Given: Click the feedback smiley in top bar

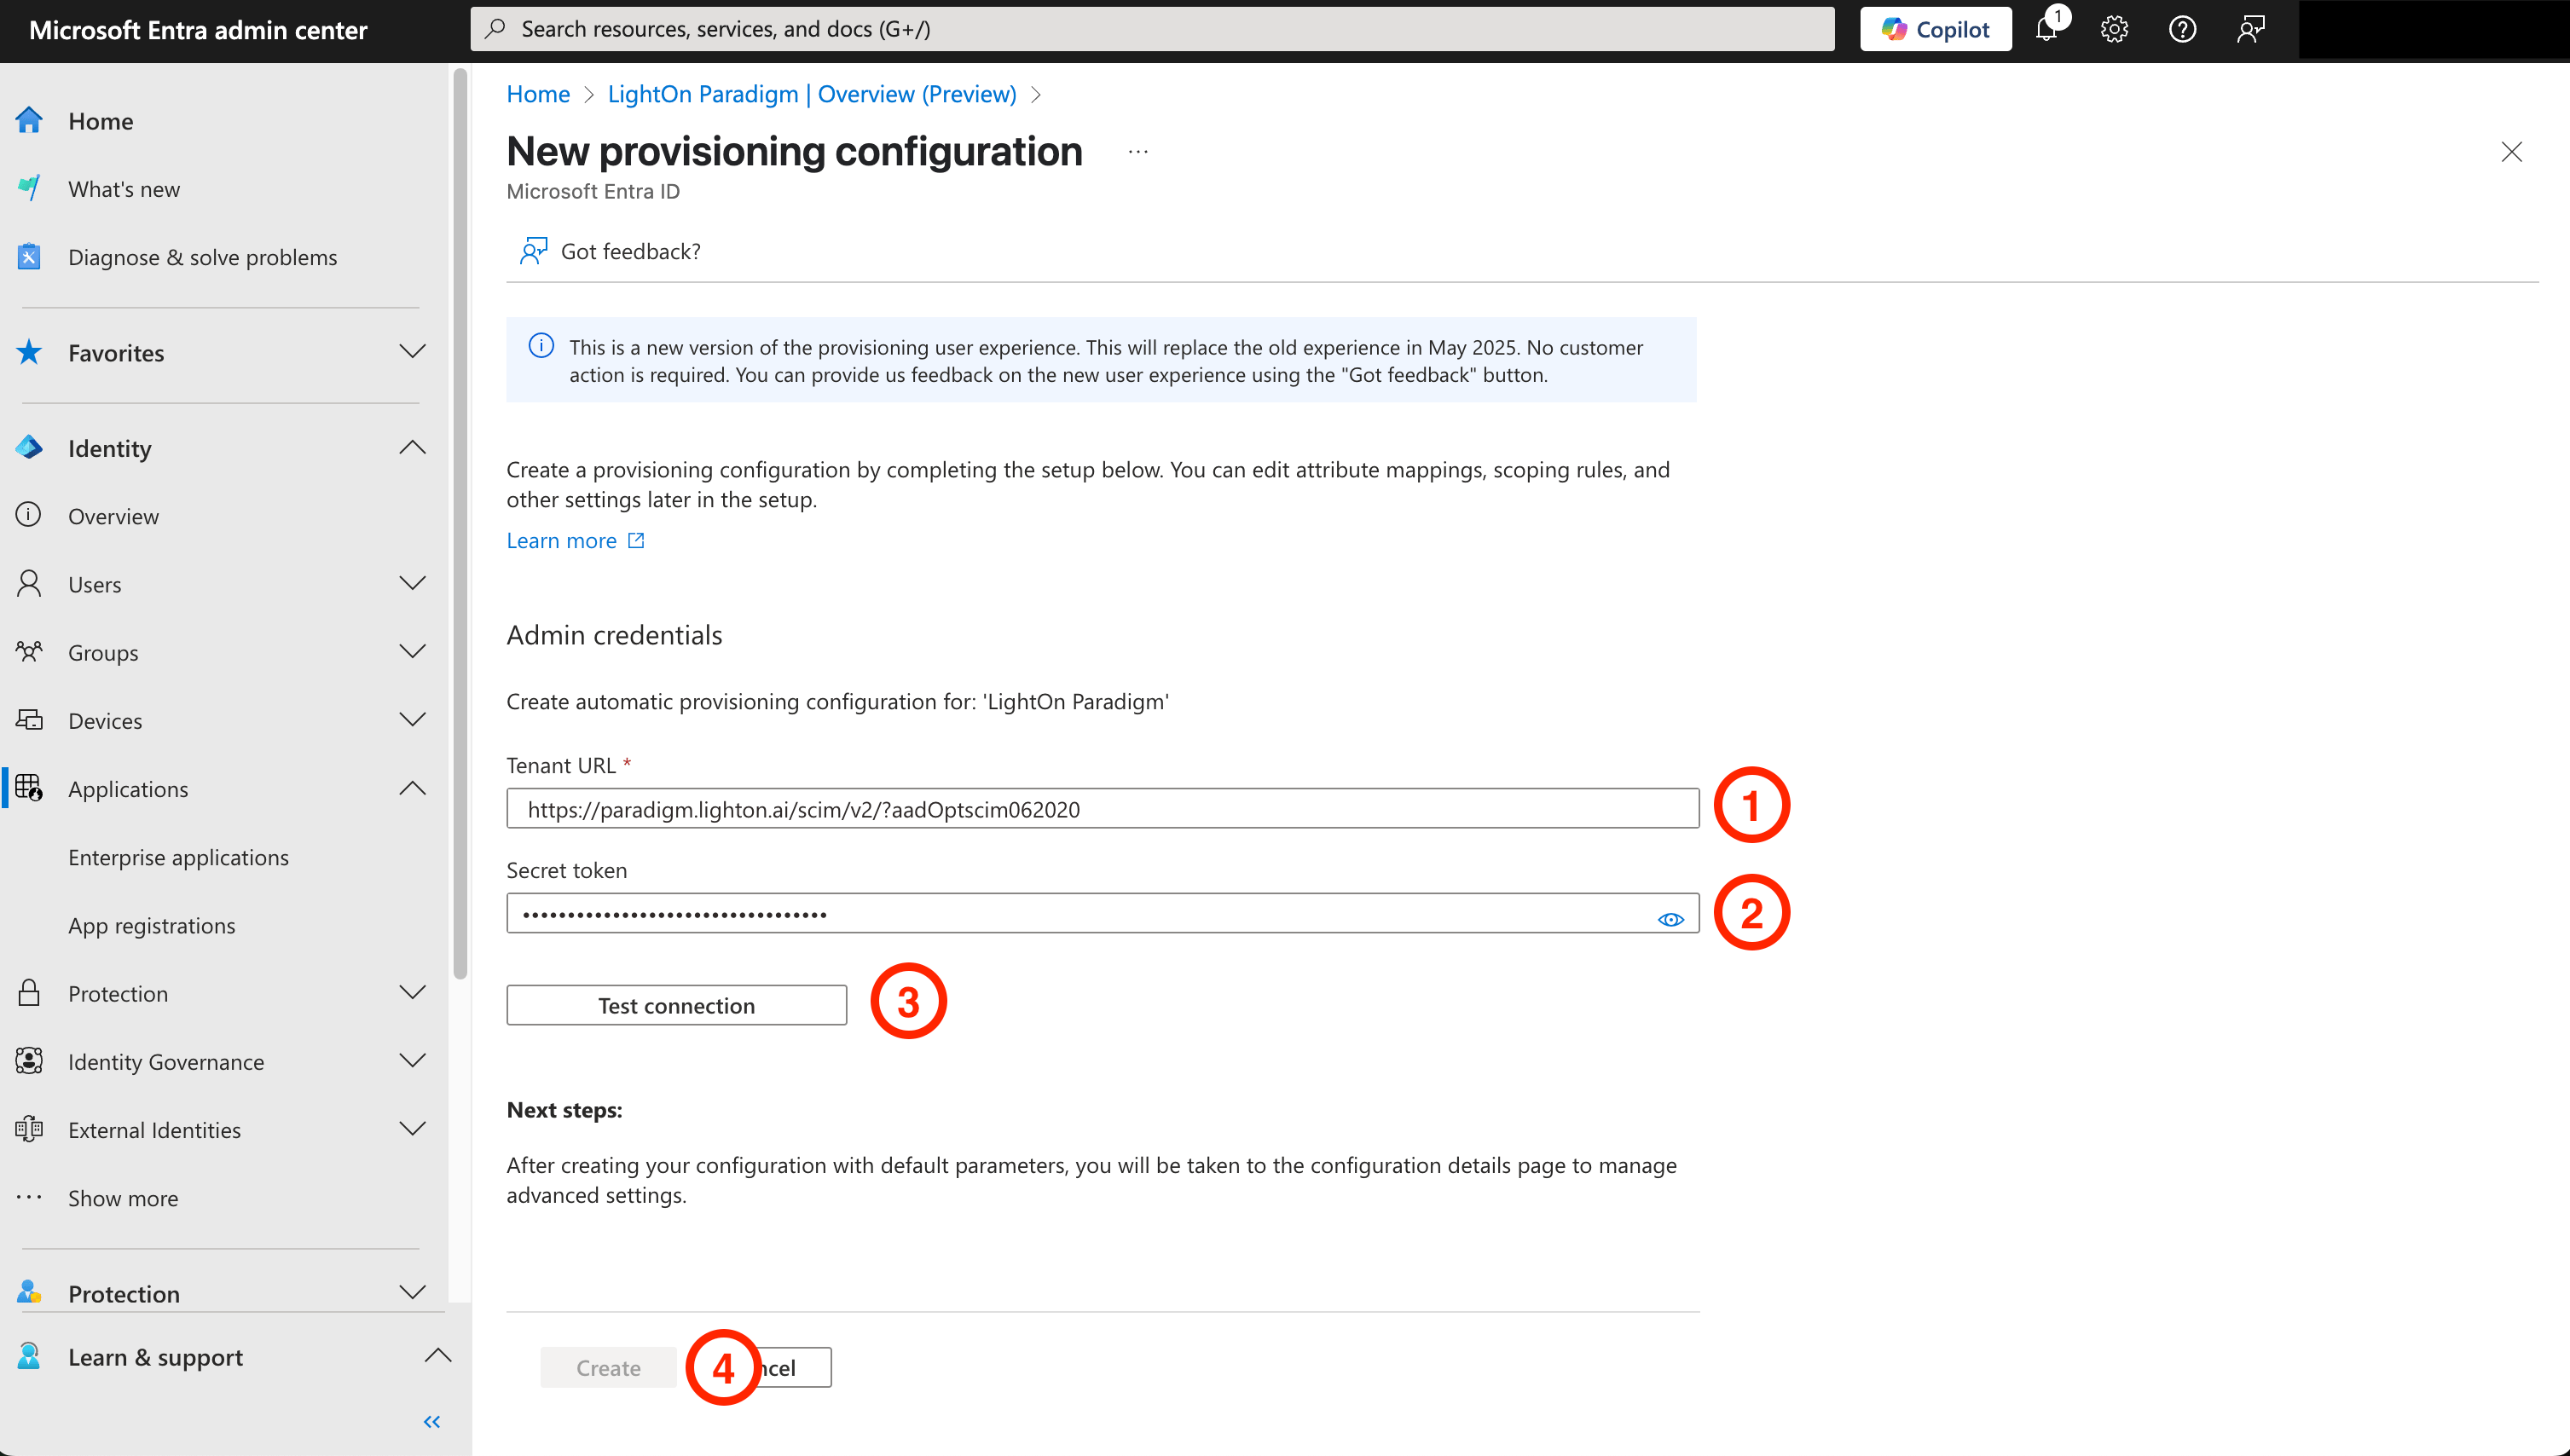Looking at the screenshot, I should click(2250, 29).
